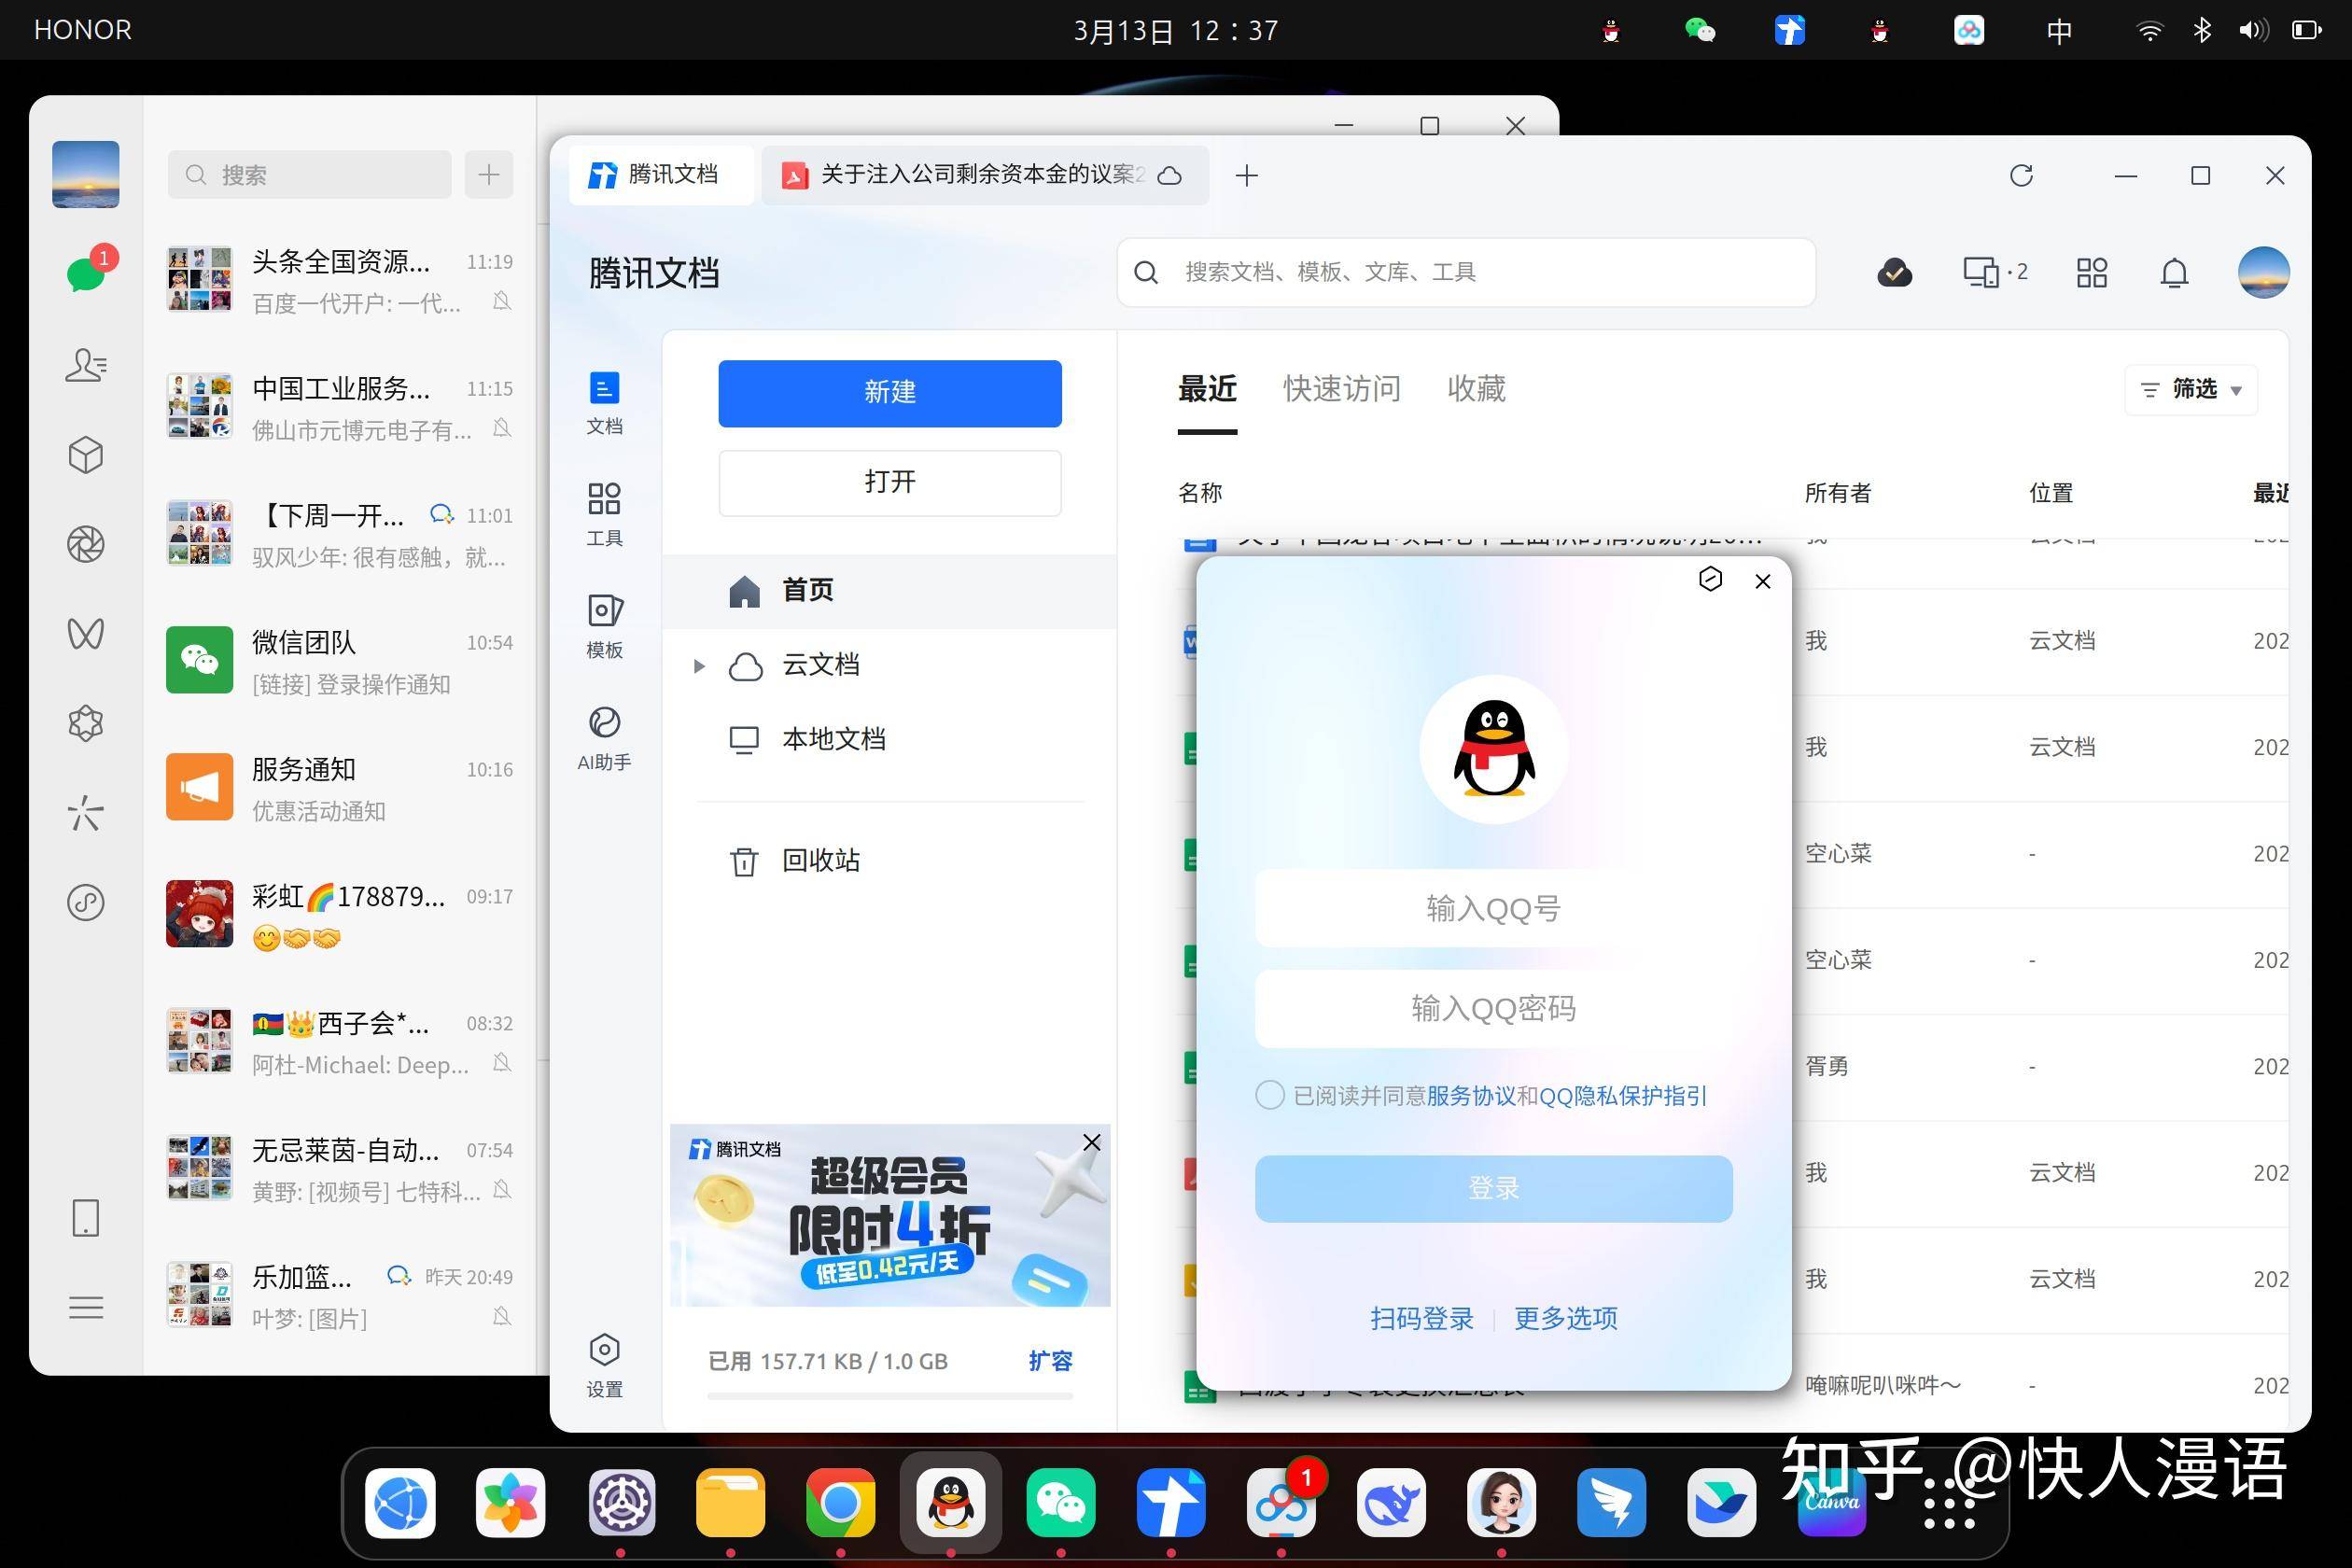2352x1568 pixels.
Task: Sort by 所有者 column header
Action: pos(1837,493)
